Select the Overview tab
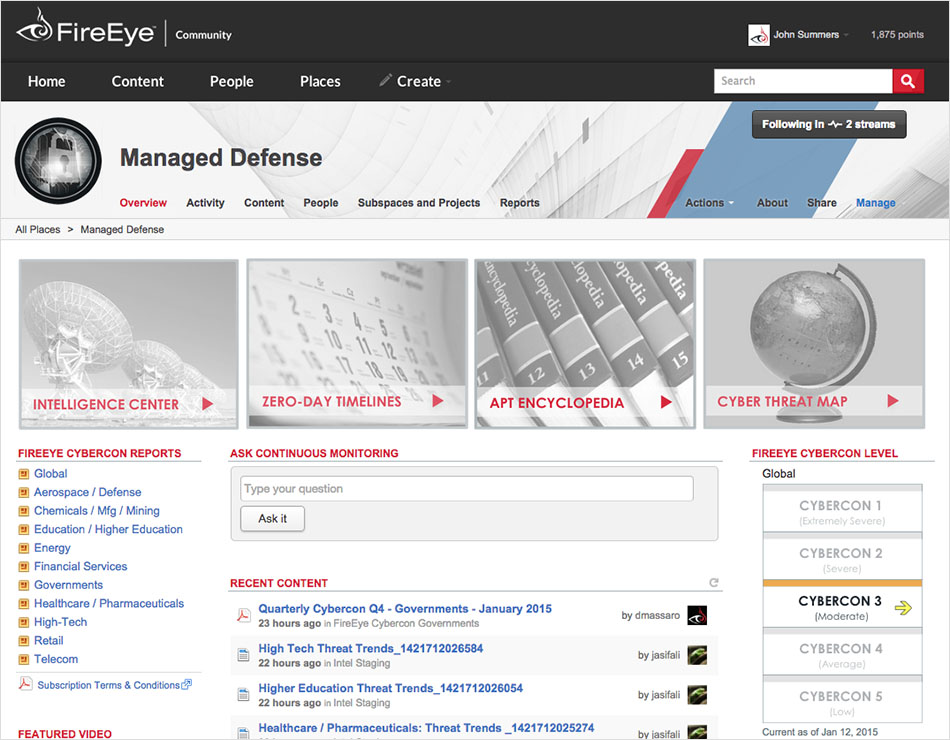 point(143,203)
